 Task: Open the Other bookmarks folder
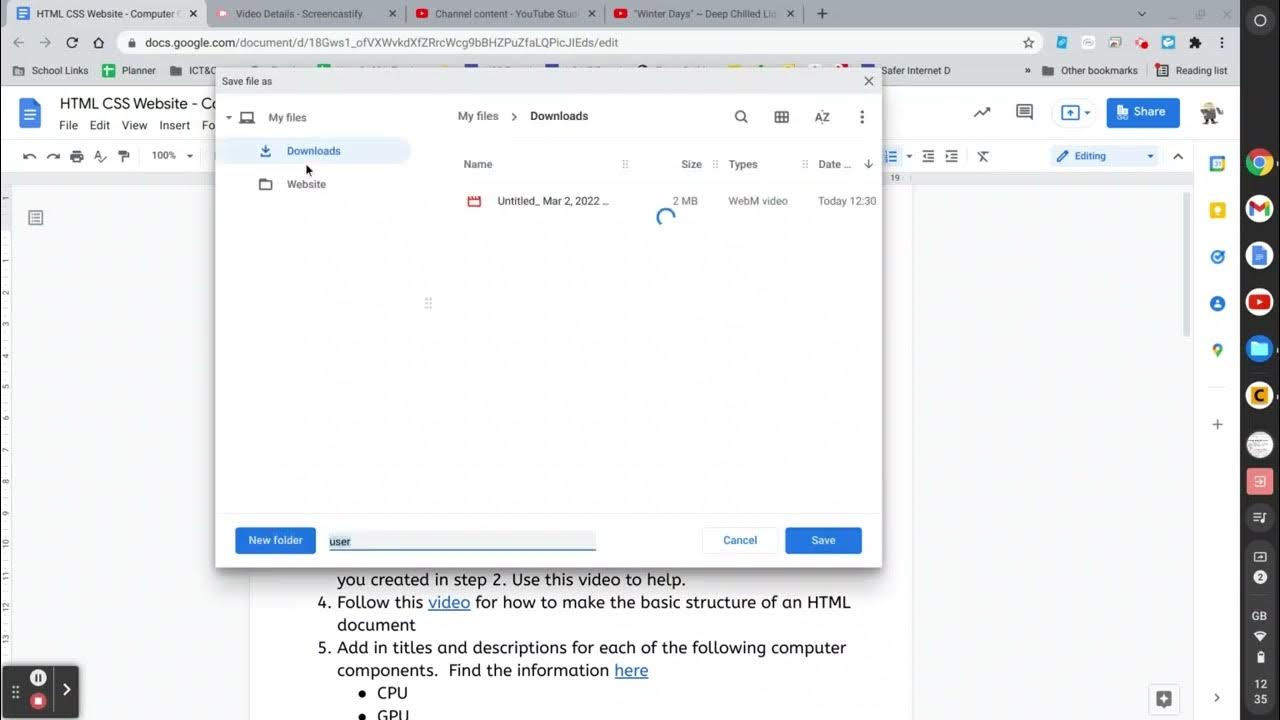(x=1089, y=71)
